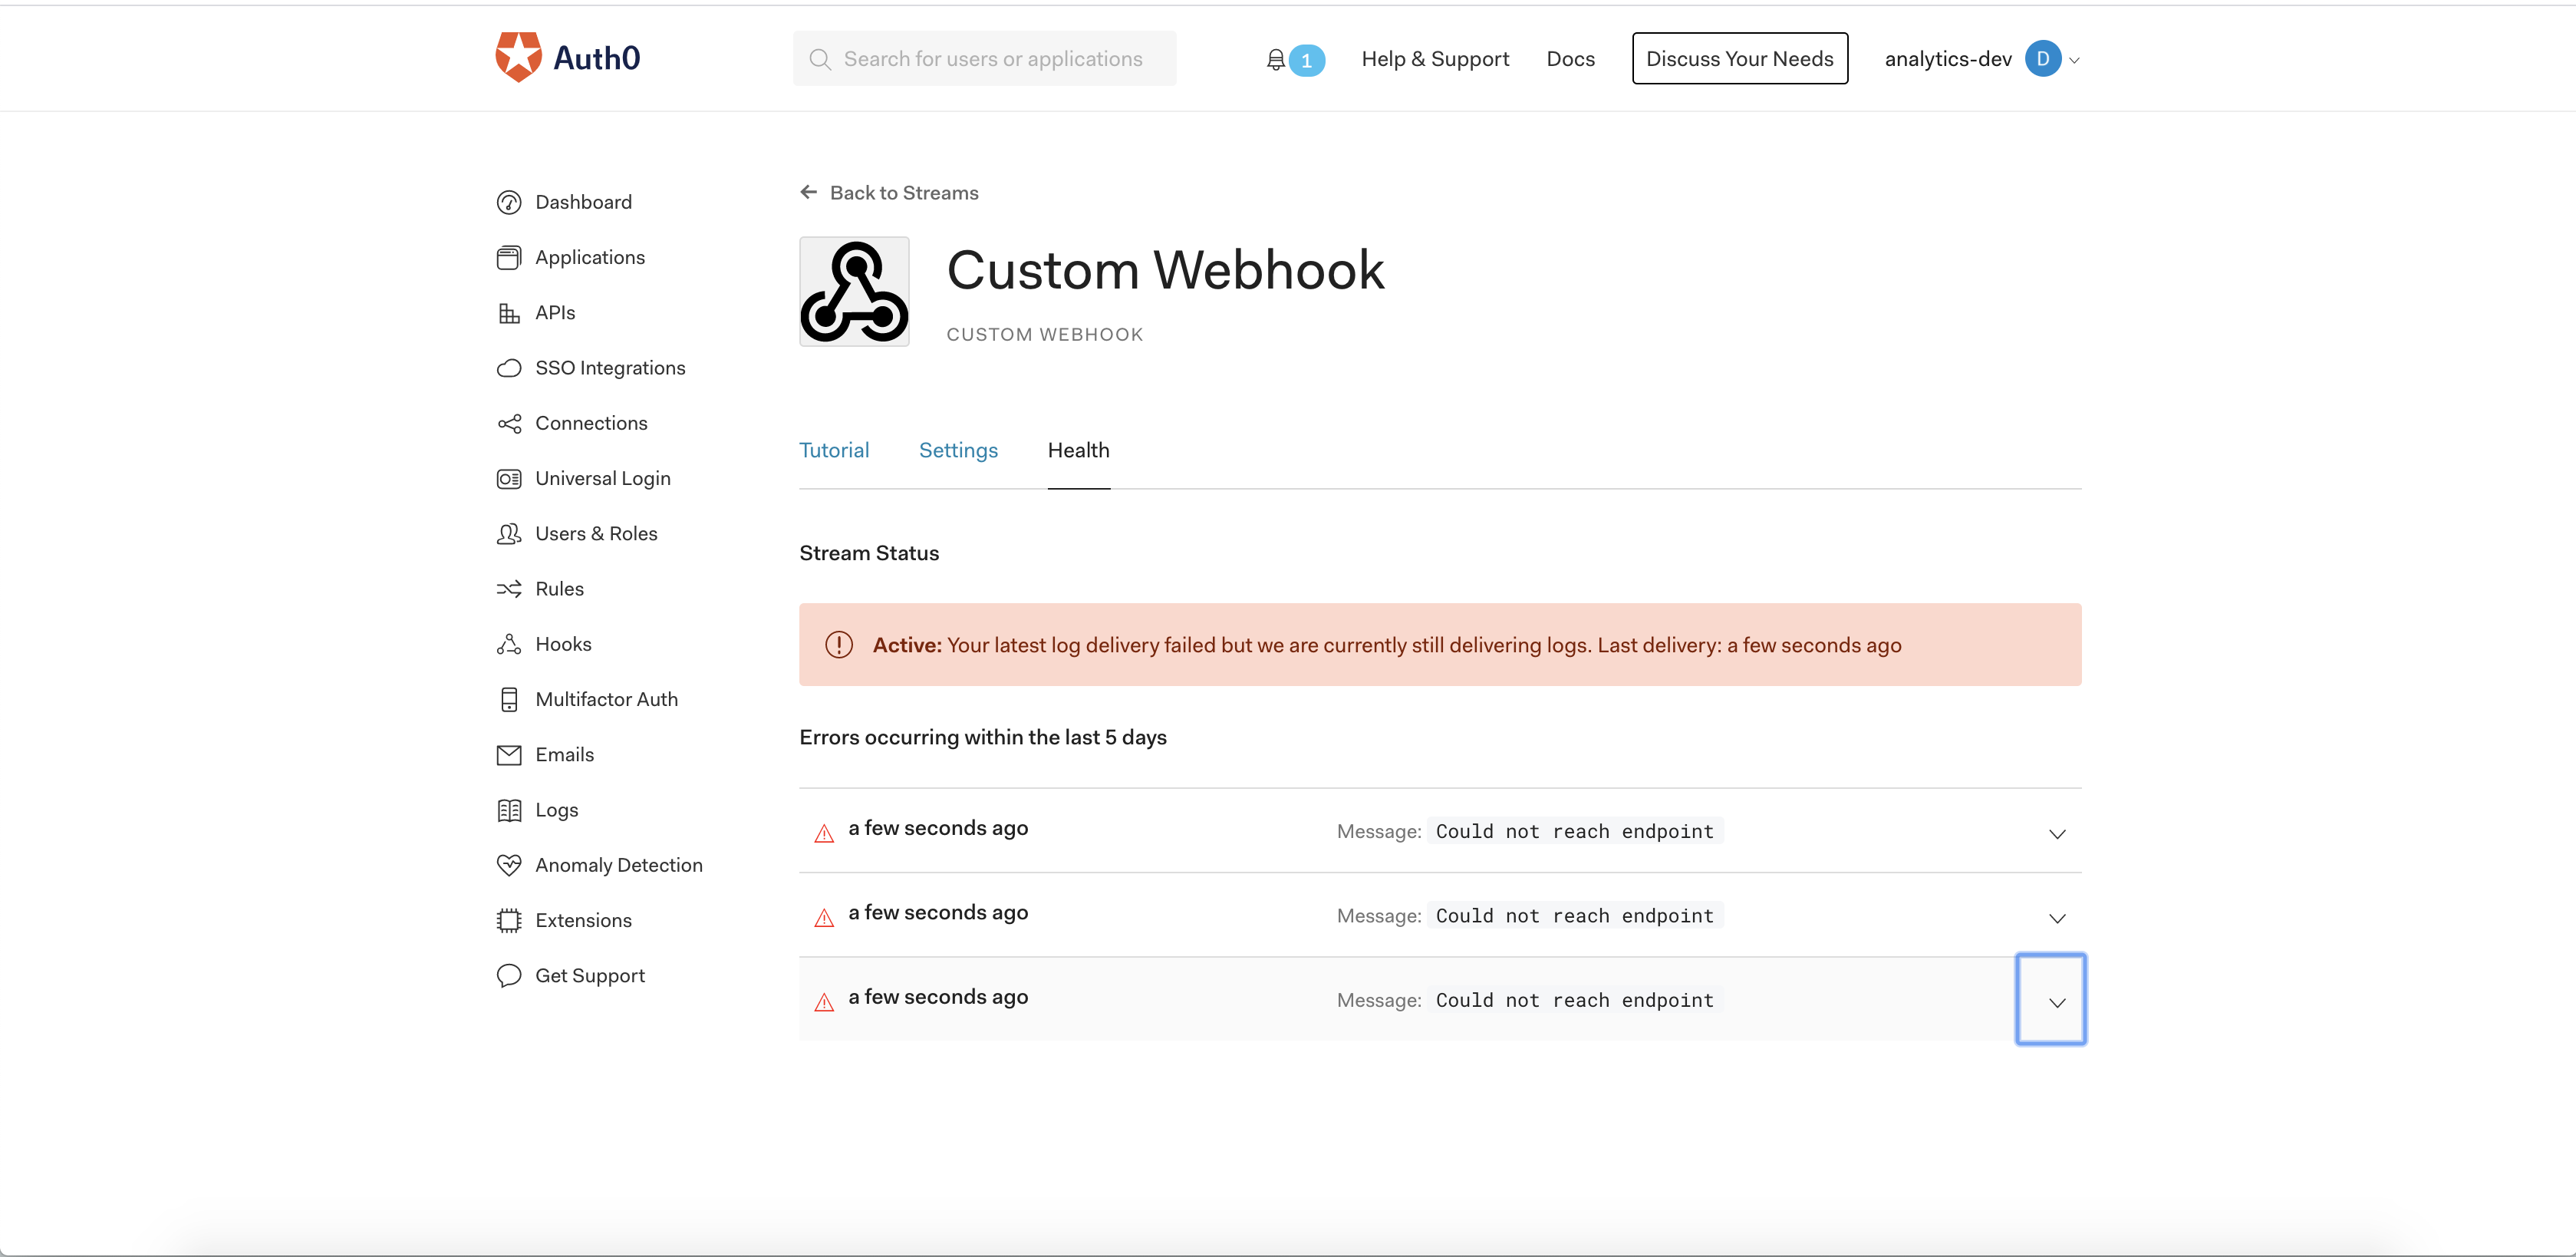Image resolution: width=2576 pixels, height=1257 pixels.
Task: Click the blue notification count badge
Action: (1306, 60)
